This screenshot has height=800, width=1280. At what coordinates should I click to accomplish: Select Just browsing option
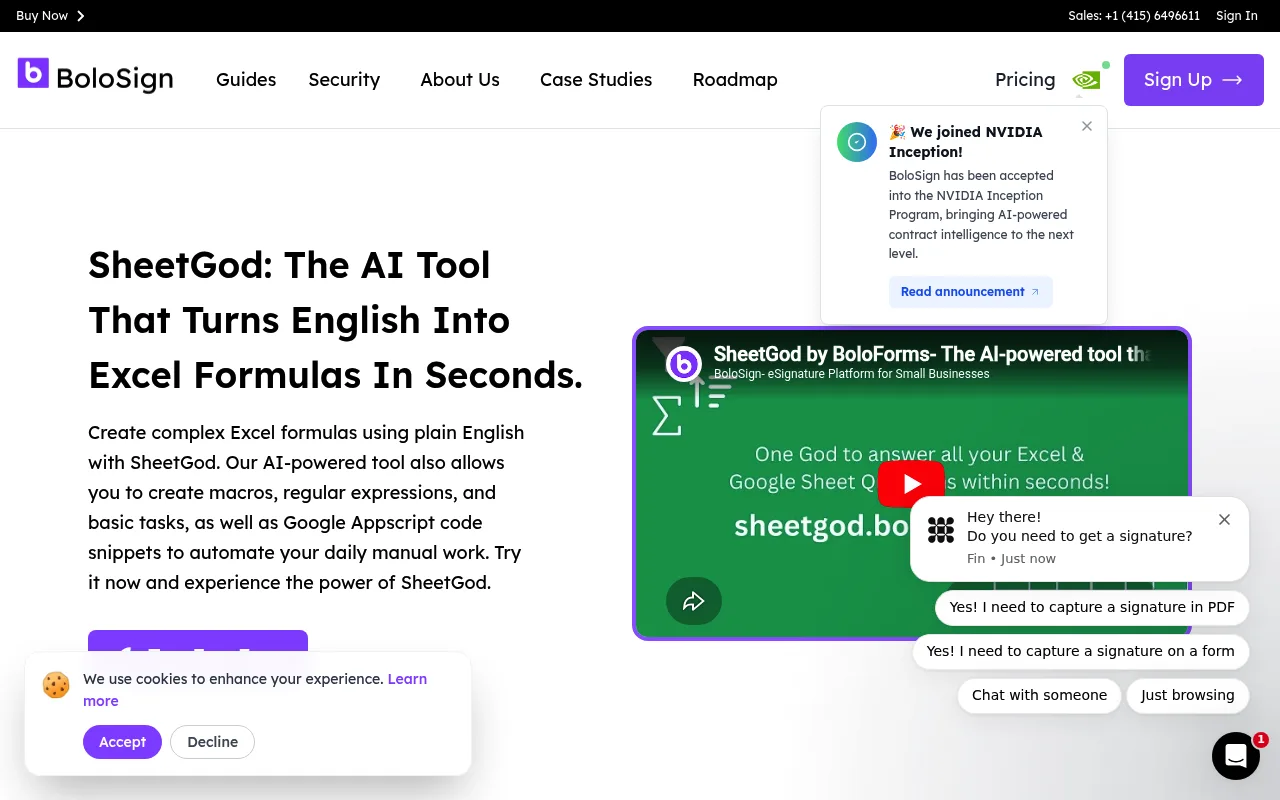(x=1188, y=695)
